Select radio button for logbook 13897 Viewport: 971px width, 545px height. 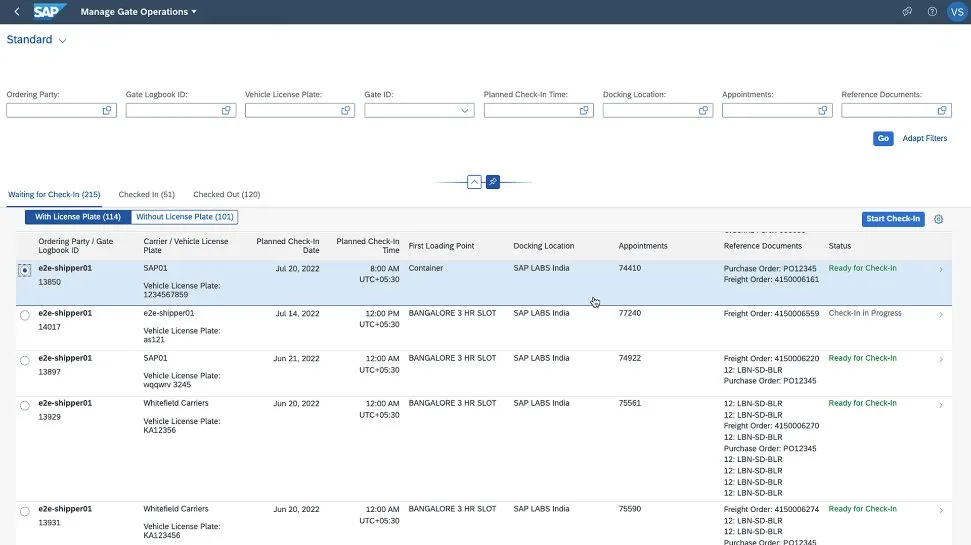24,361
